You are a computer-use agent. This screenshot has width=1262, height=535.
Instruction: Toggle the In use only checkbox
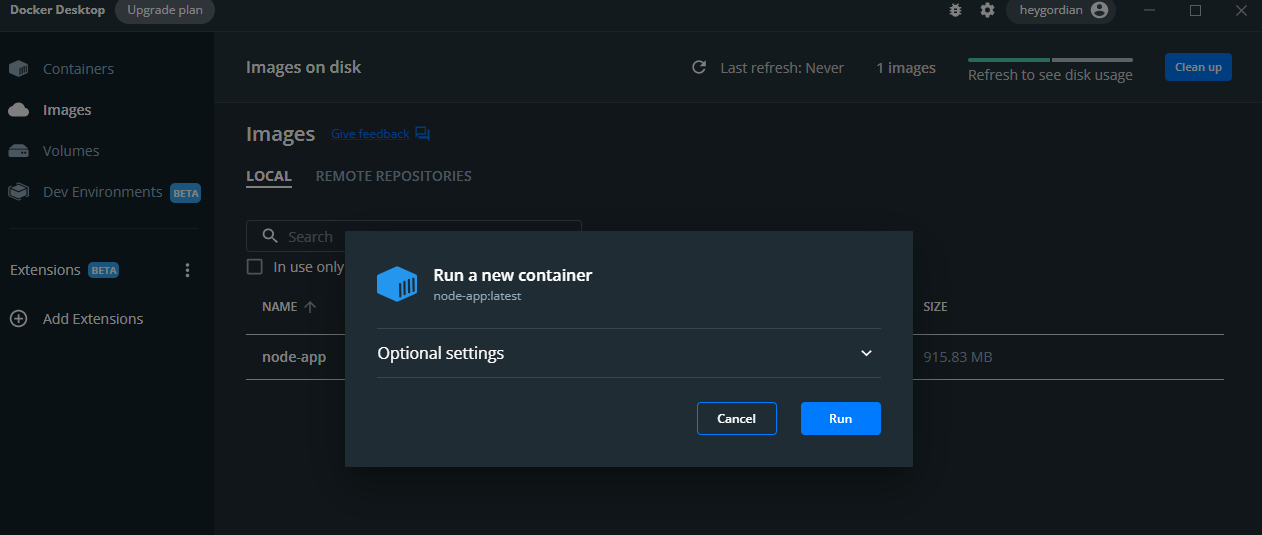[255, 267]
